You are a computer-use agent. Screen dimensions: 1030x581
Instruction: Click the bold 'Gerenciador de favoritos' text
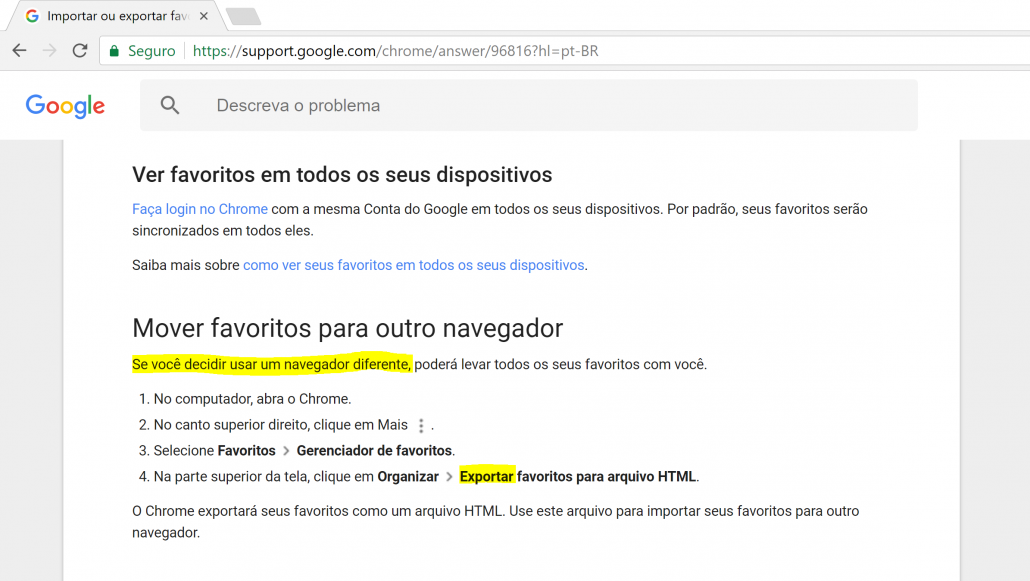[x=374, y=450]
